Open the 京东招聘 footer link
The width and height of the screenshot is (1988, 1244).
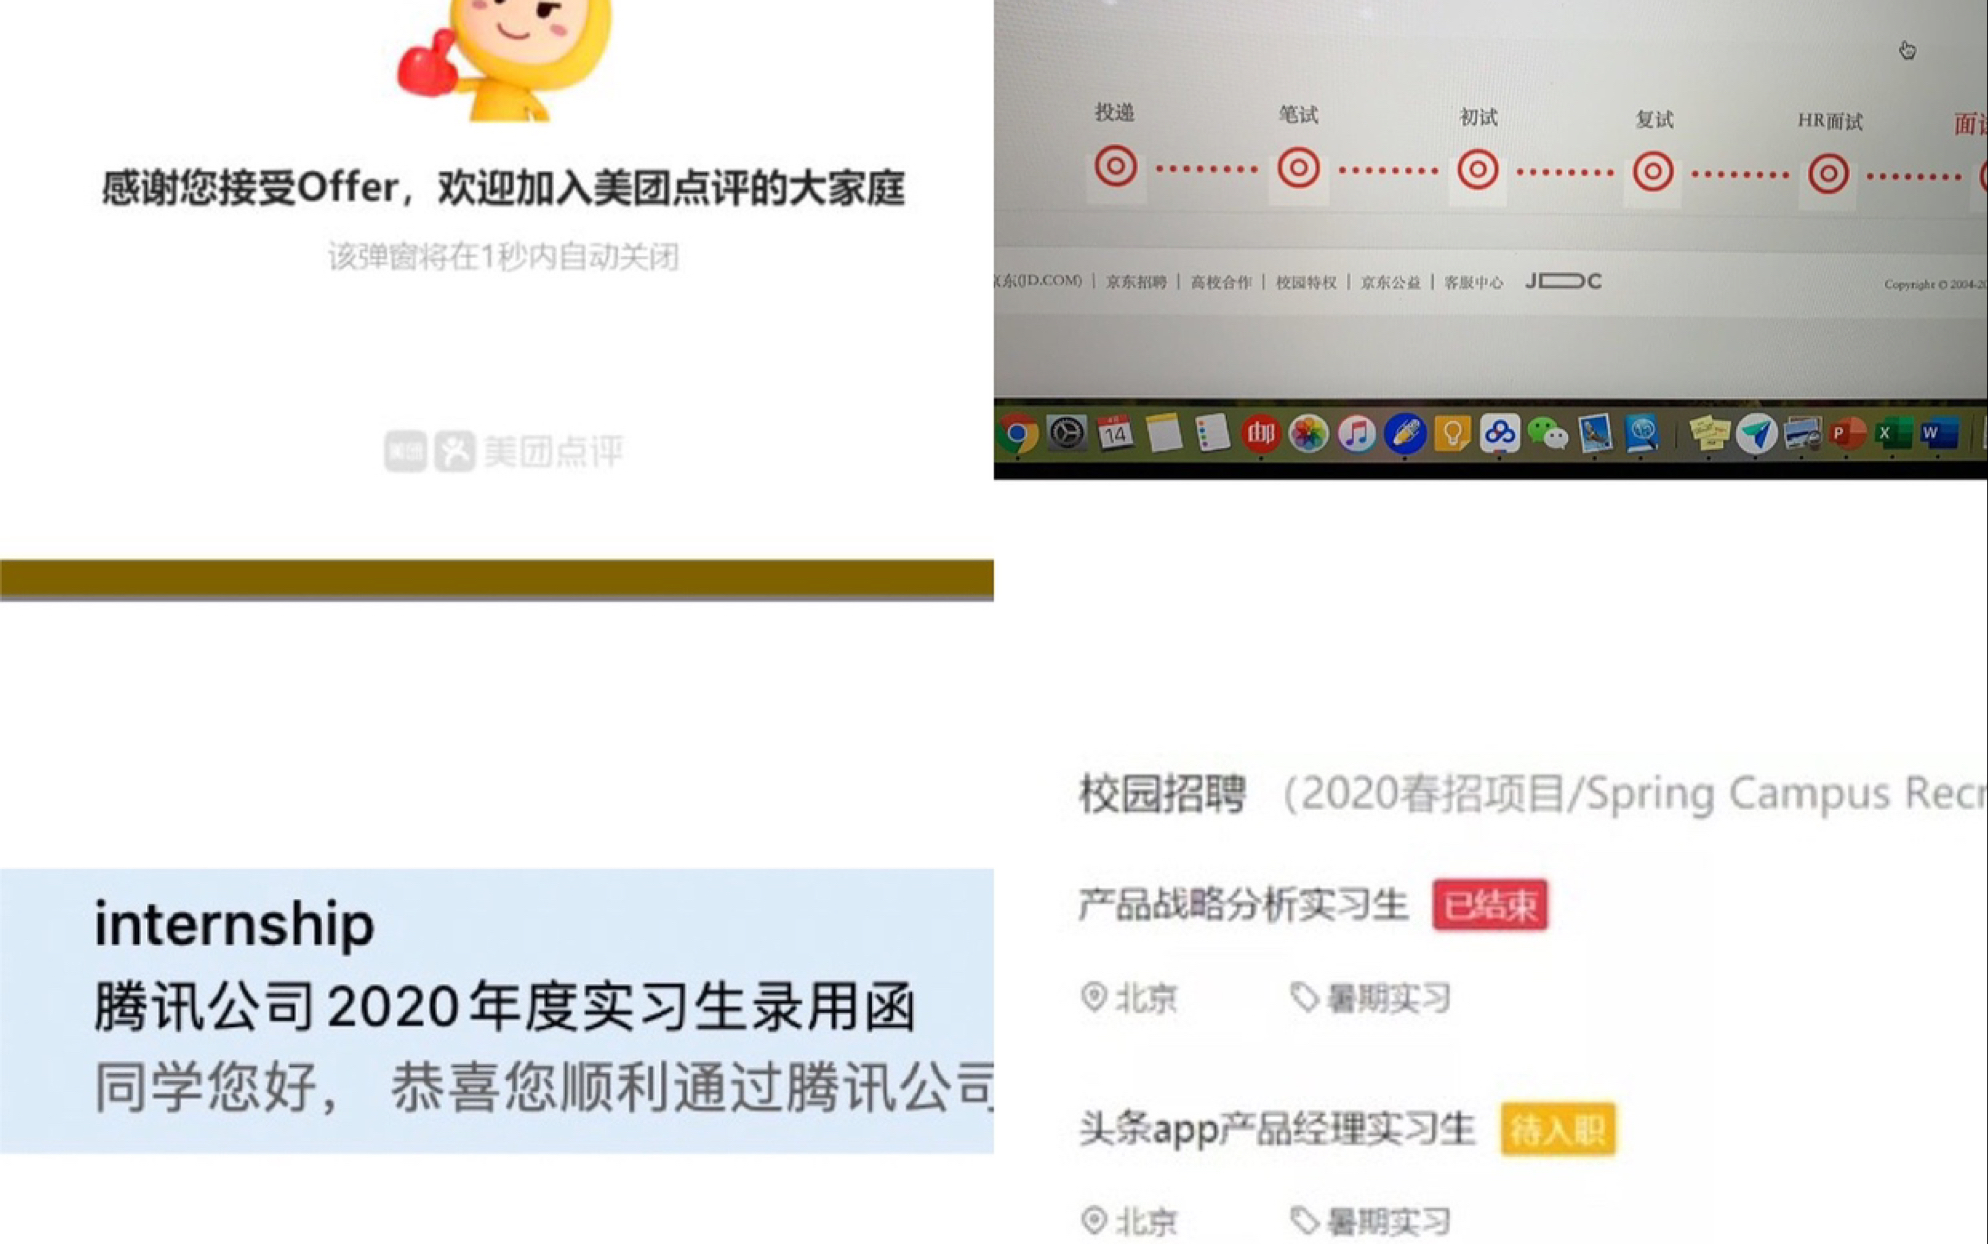pos(1136,282)
